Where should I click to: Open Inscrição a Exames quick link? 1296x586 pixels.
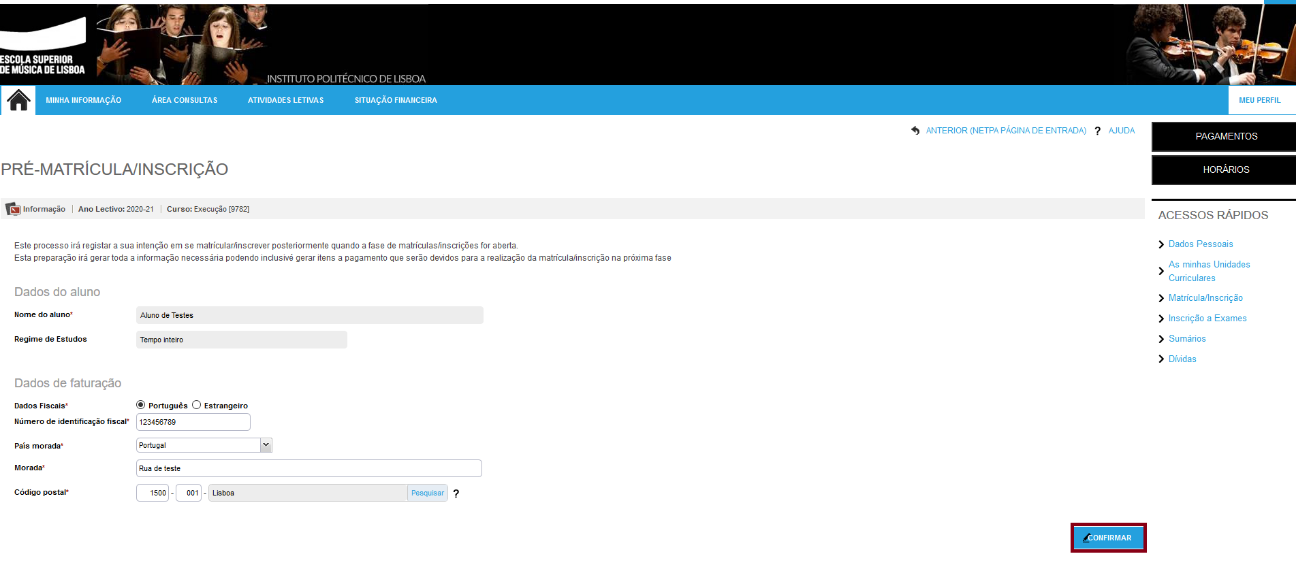1208,318
